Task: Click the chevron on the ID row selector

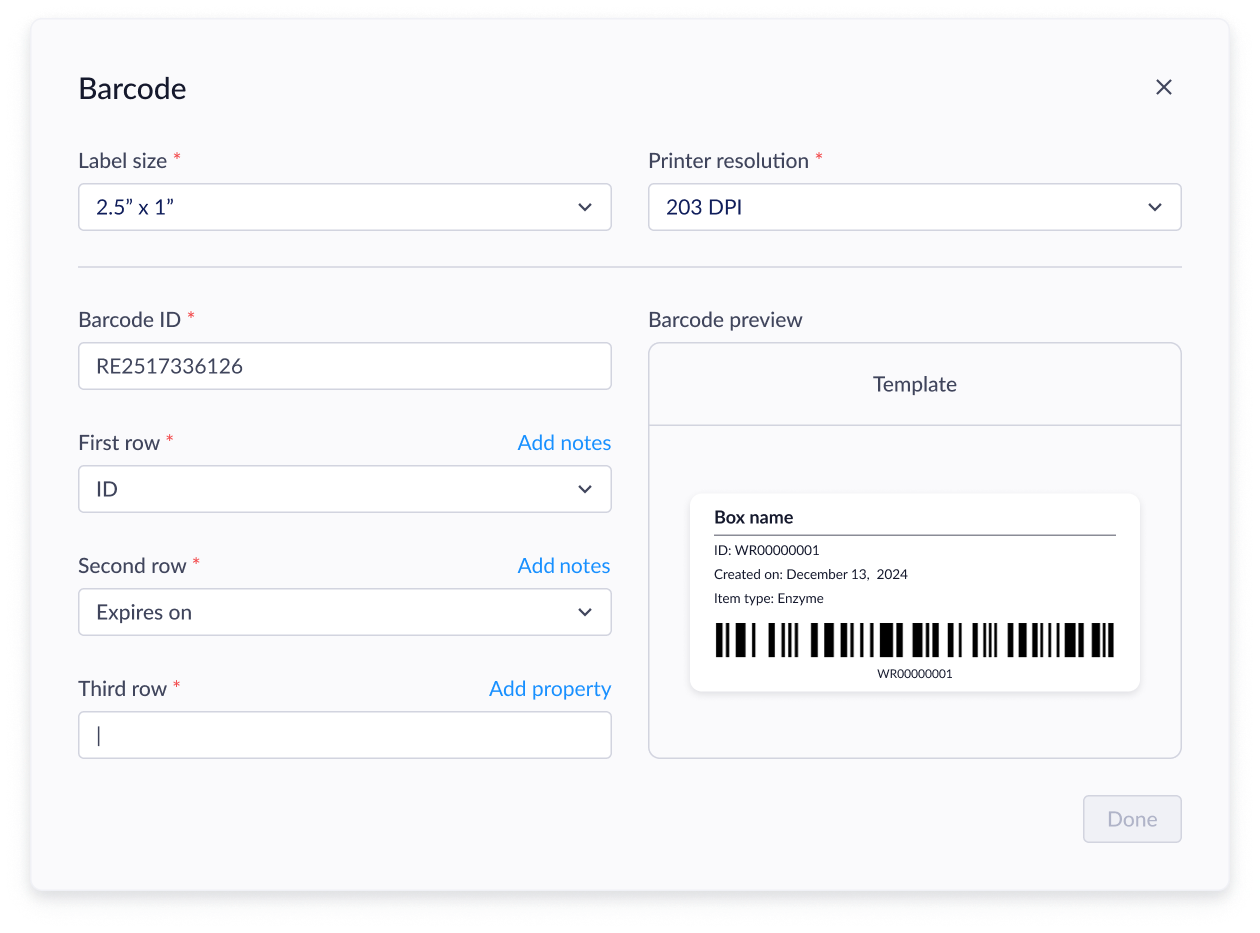Action: pos(585,489)
